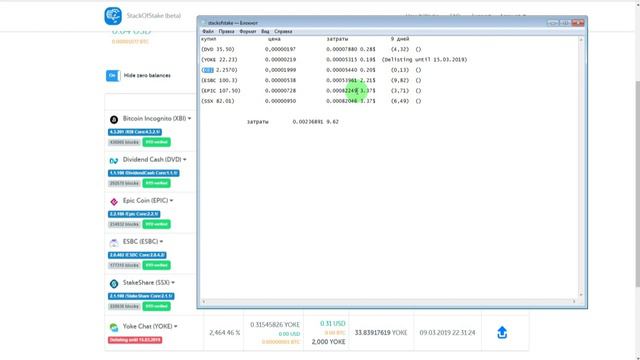Click the ESBC coin icon

[x=114, y=242]
